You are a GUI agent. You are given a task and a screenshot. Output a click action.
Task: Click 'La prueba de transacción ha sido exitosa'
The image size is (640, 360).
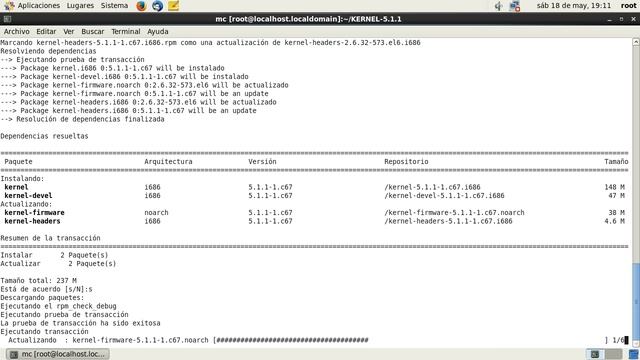click(x=80, y=323)
